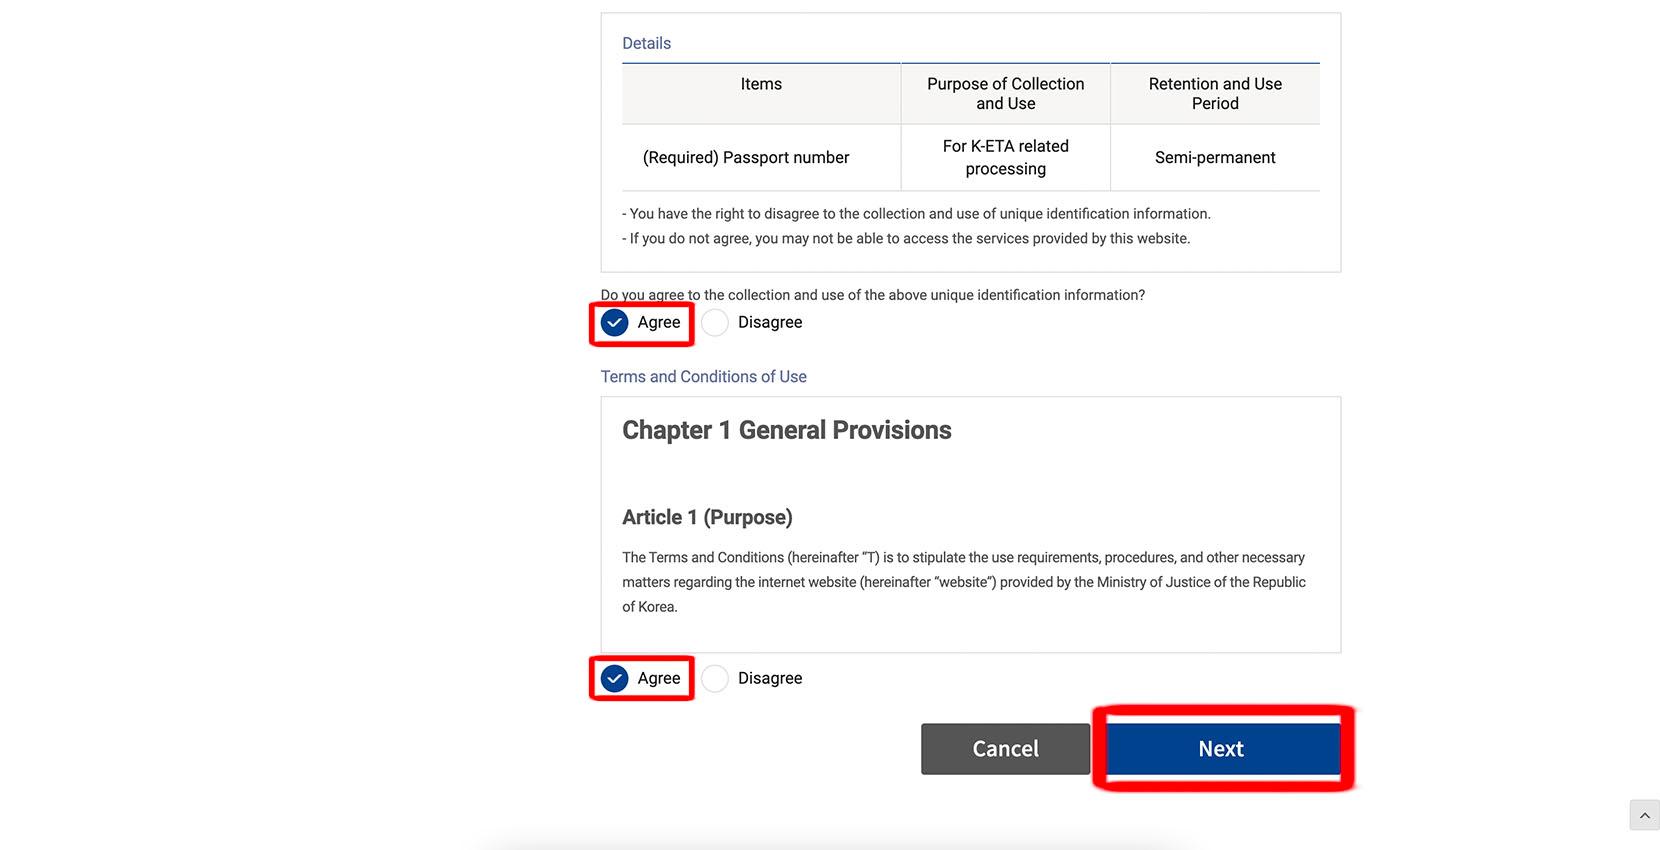Choose Agree for Terms and Conditions
1660x850 pixels.
pos(615,678)
